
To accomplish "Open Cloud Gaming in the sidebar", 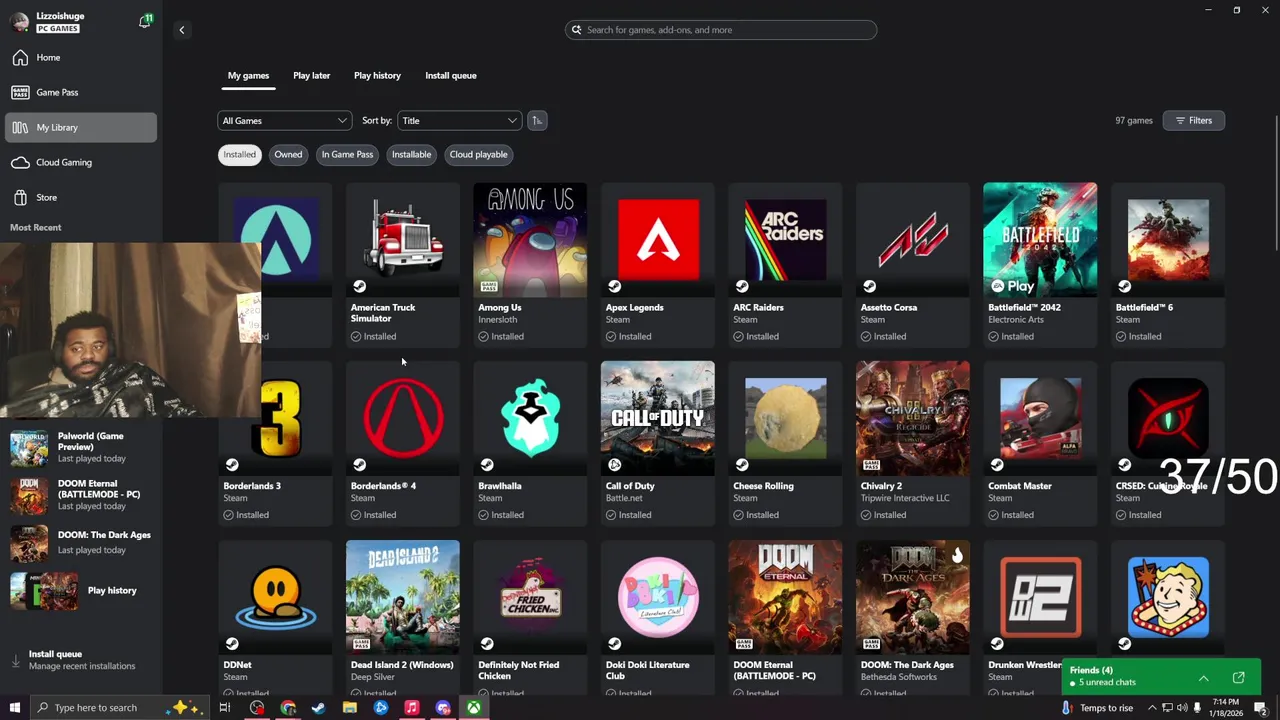I will click(80, 162).
